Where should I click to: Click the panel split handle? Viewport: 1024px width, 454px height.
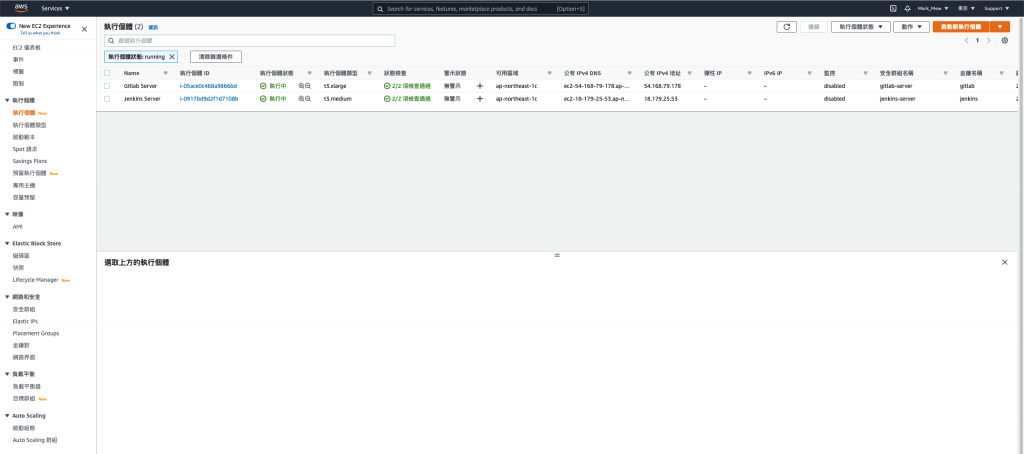click(x=557, y=255)
